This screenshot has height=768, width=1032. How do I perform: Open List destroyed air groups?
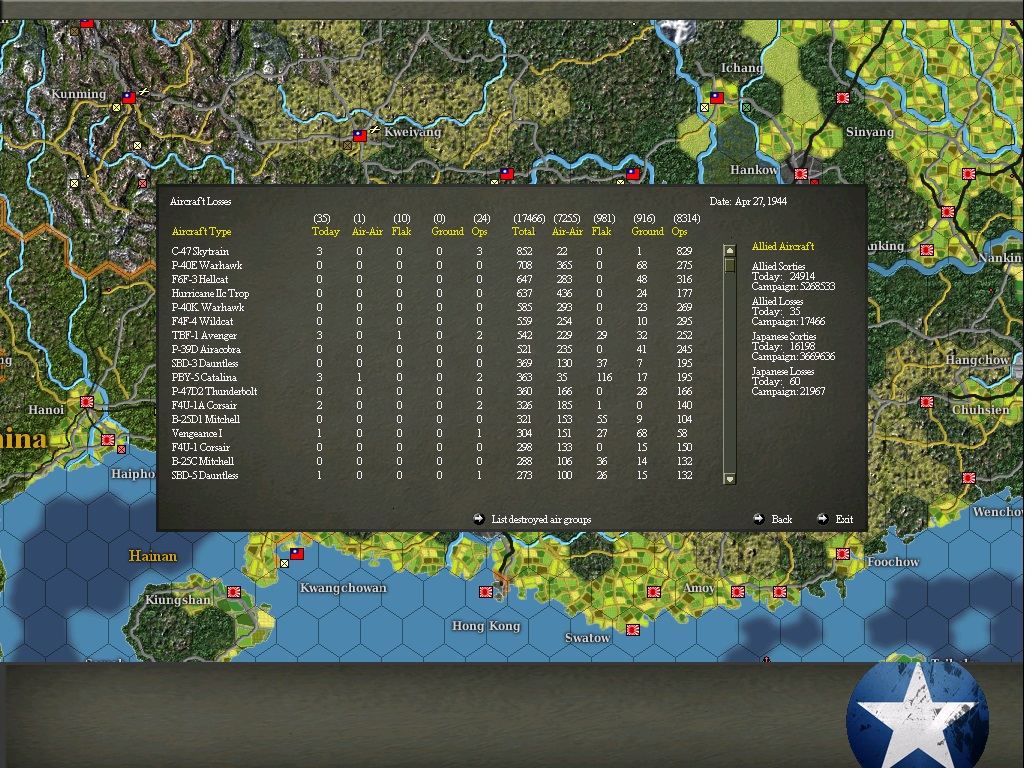[541, 519]
